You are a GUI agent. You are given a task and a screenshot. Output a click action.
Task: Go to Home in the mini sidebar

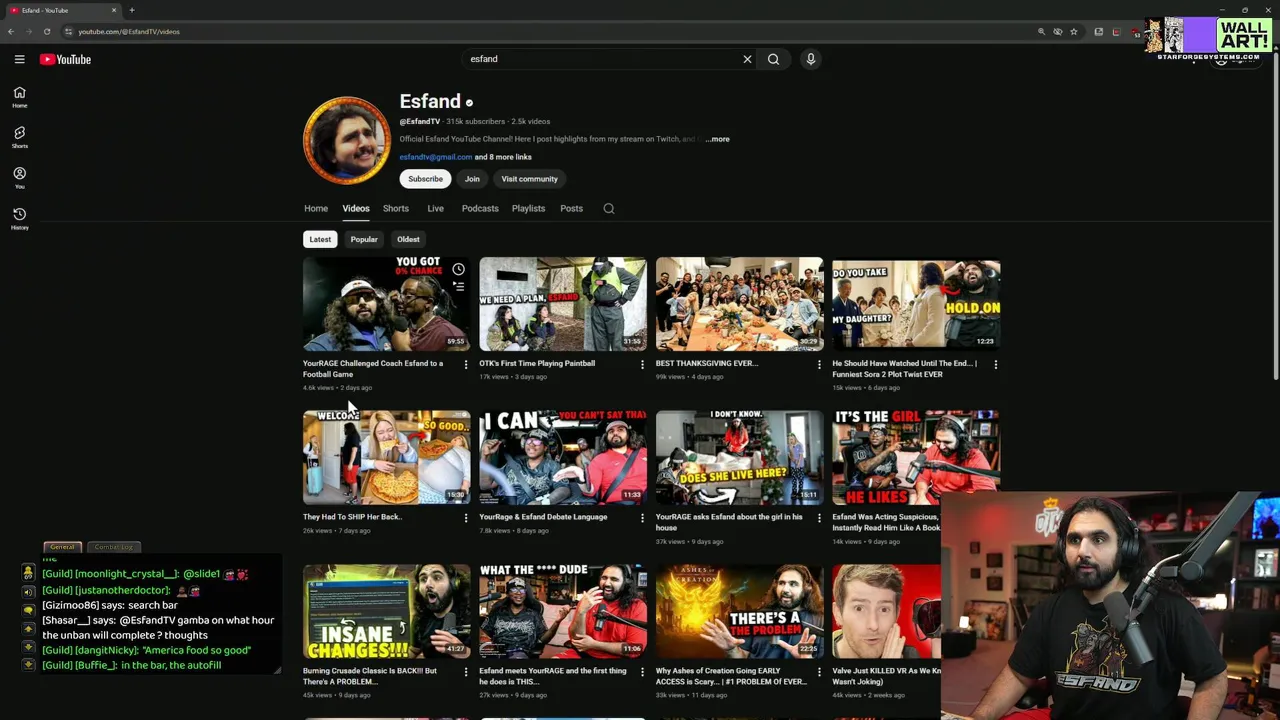click(19, 97)
